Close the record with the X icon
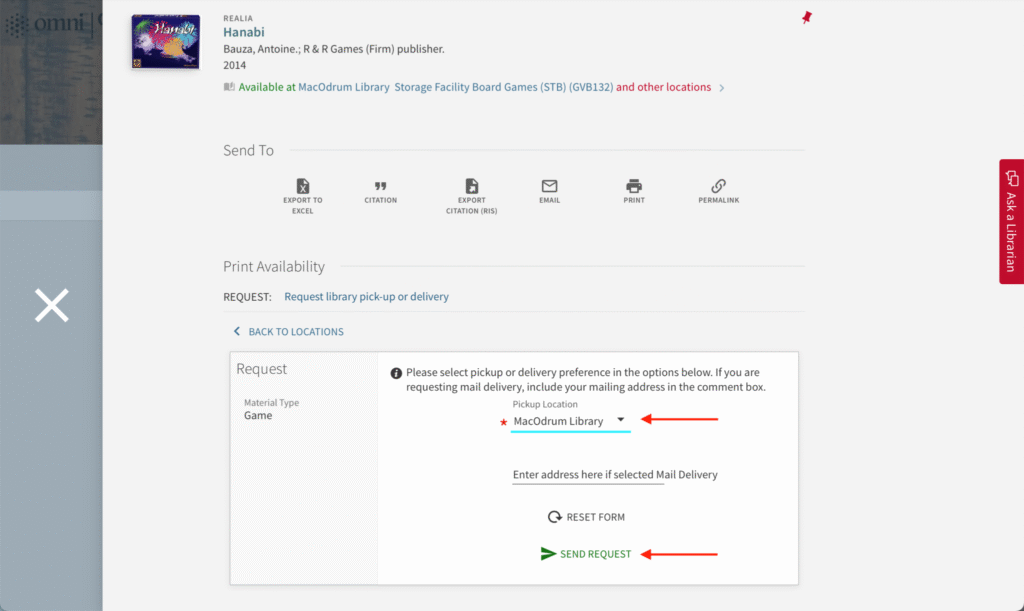This screenshot has width=1024, height=611. tap(51, 305)
